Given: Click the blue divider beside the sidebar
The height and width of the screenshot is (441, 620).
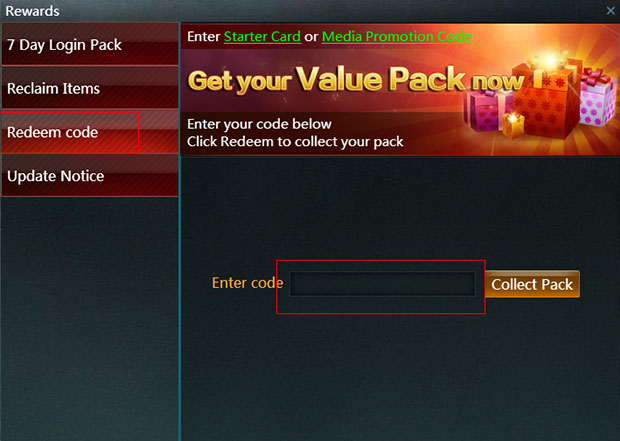Looking at the screenshot, I should click(x=180, y=297).
